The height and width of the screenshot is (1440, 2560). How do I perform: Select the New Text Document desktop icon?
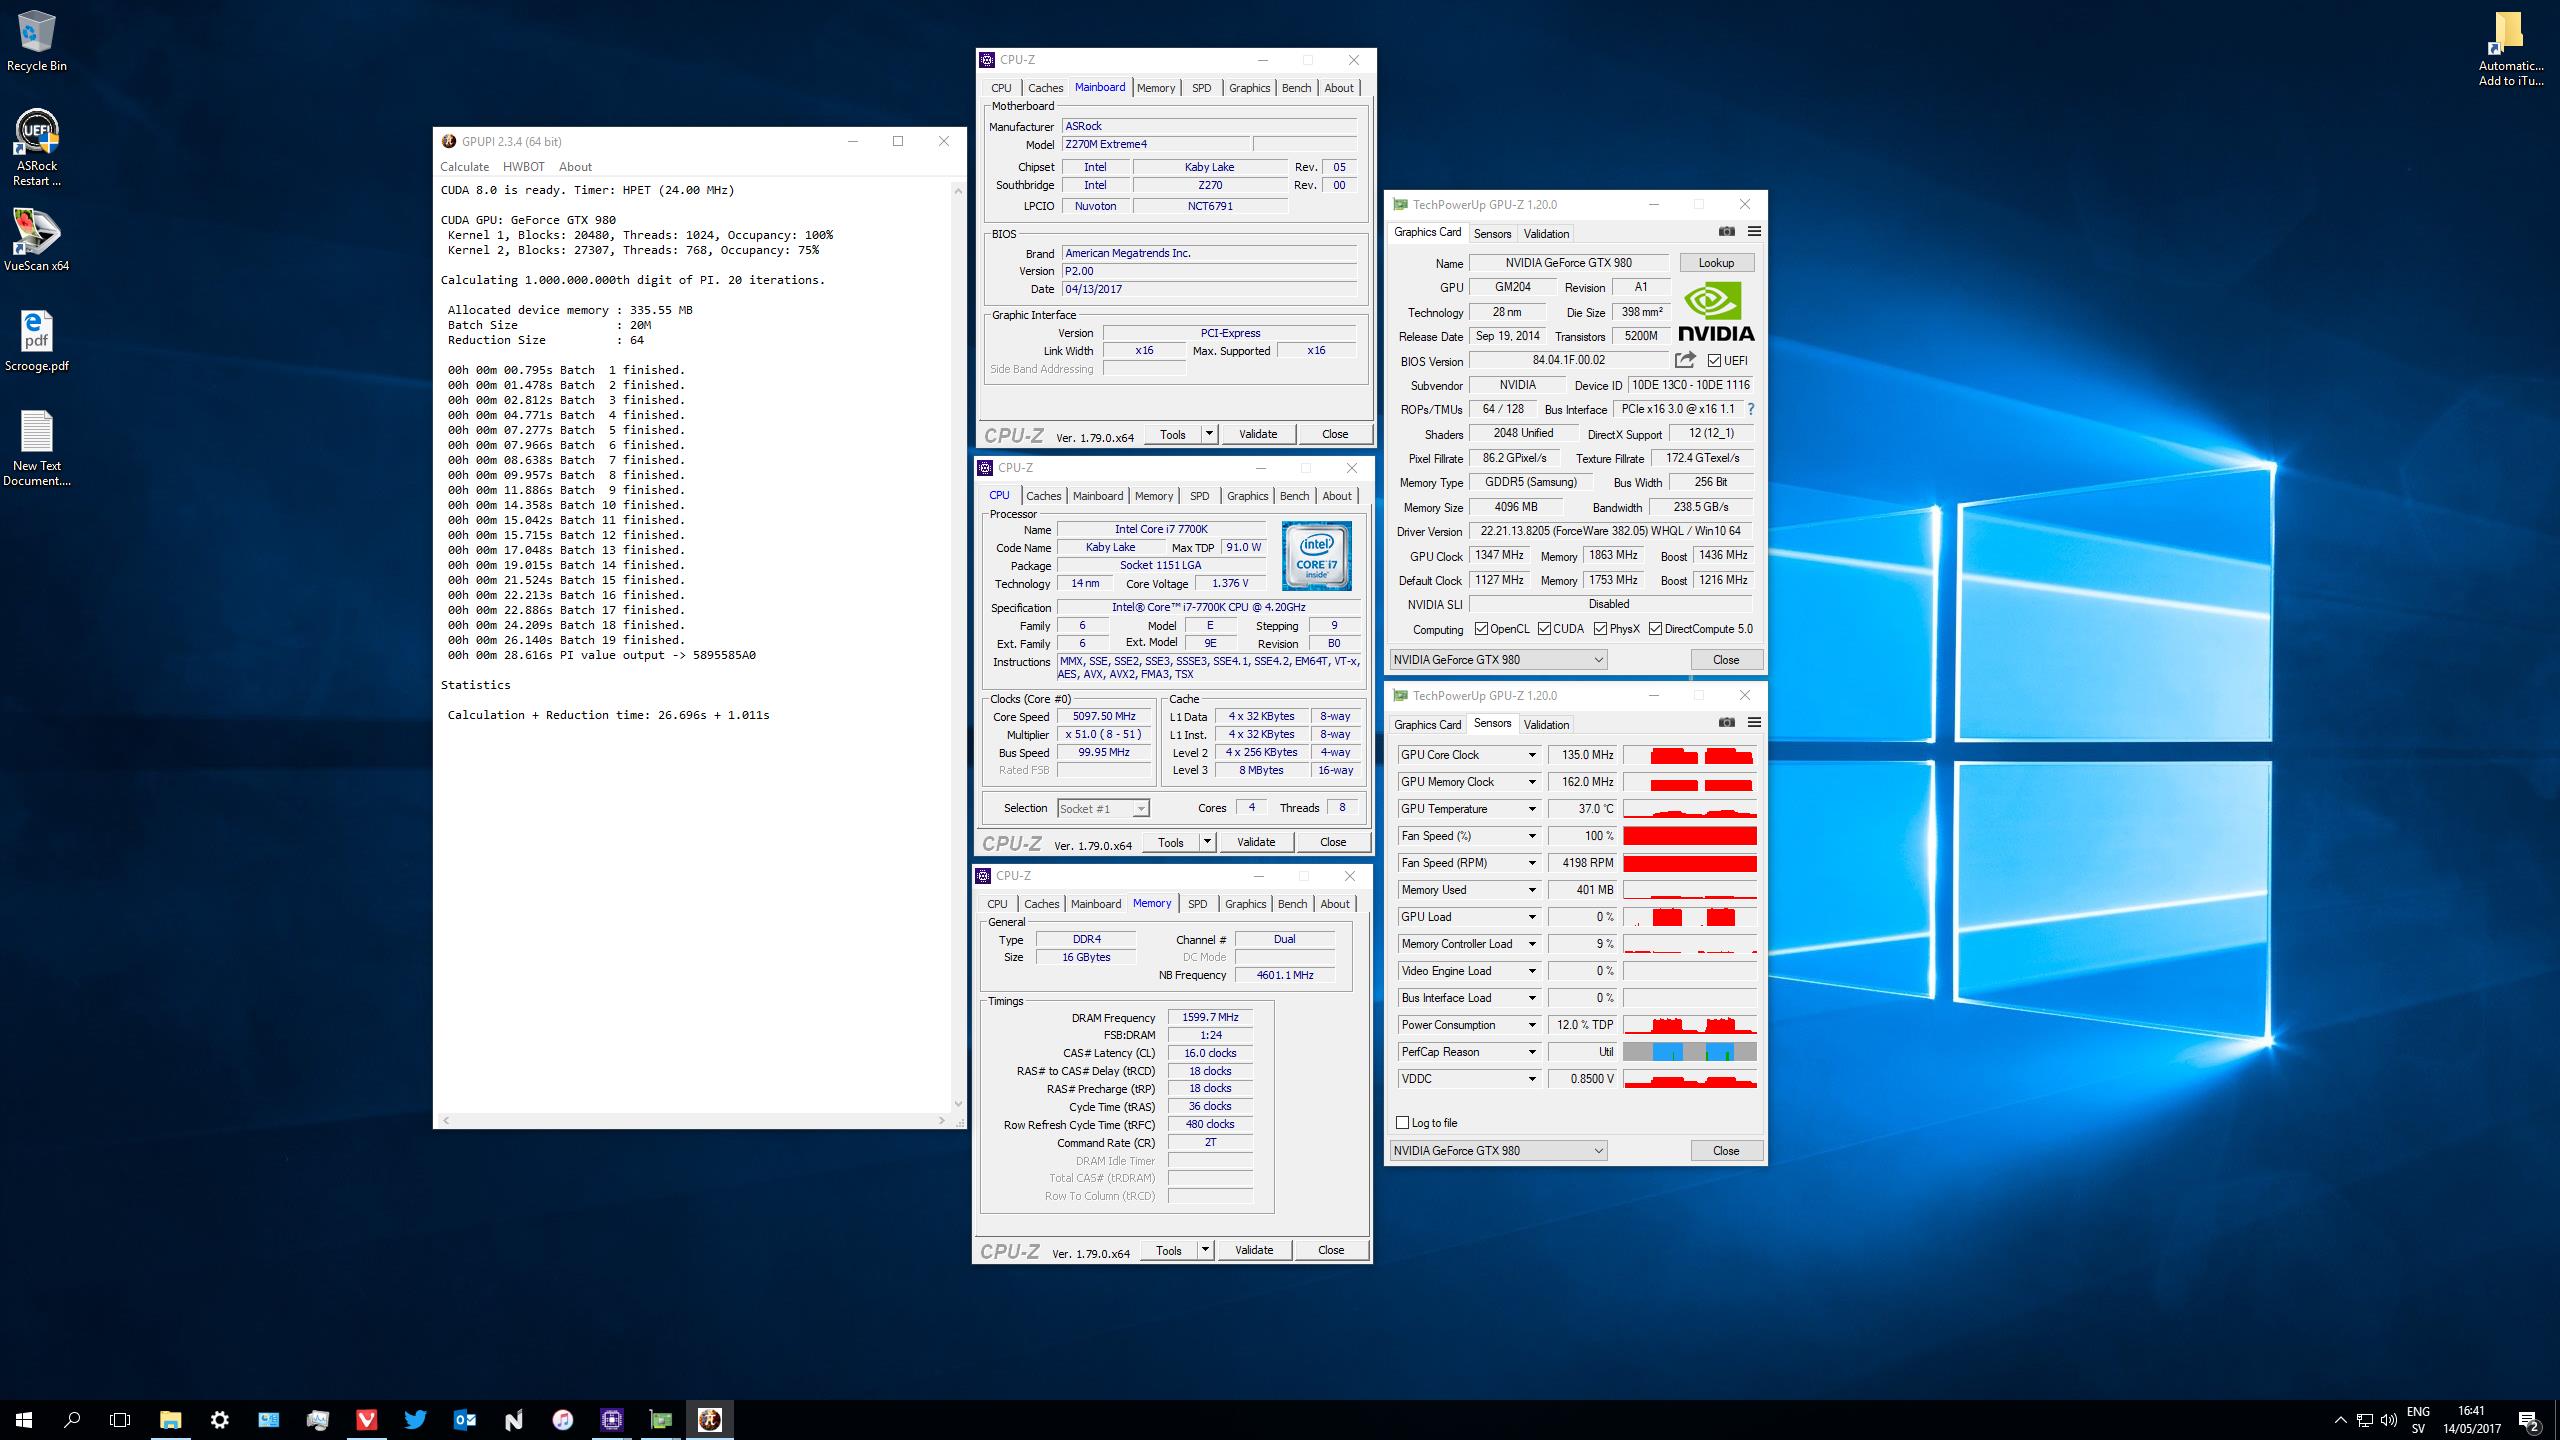tap(37, 448)
